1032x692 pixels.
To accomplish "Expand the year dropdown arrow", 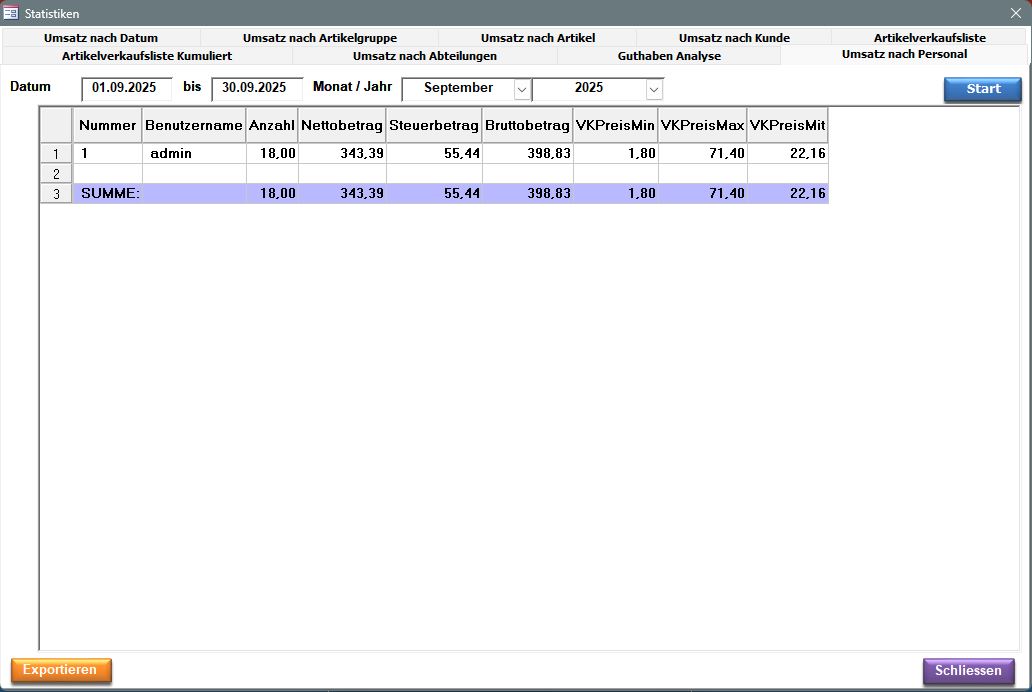I will [654, 89].
